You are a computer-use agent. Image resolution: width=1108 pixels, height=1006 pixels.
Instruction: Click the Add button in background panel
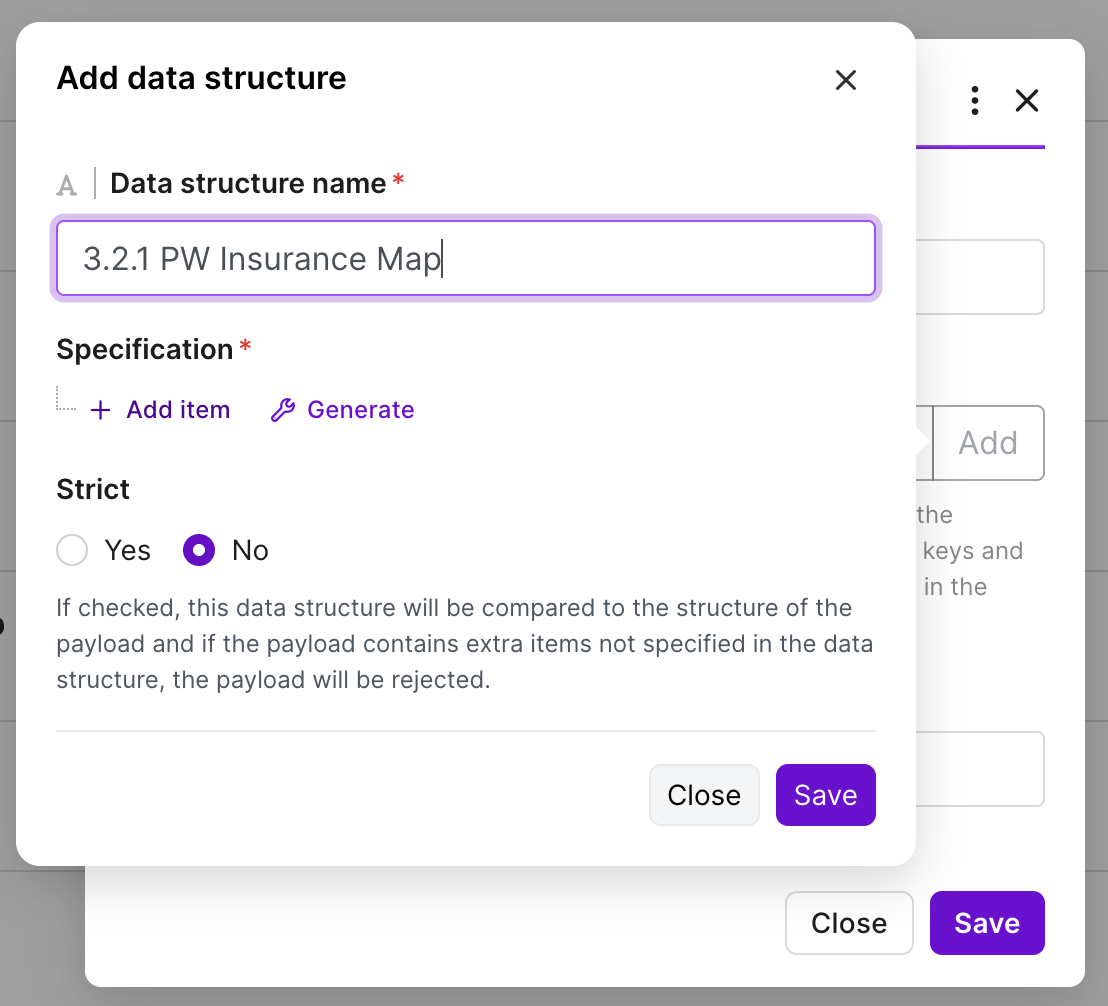988,443
